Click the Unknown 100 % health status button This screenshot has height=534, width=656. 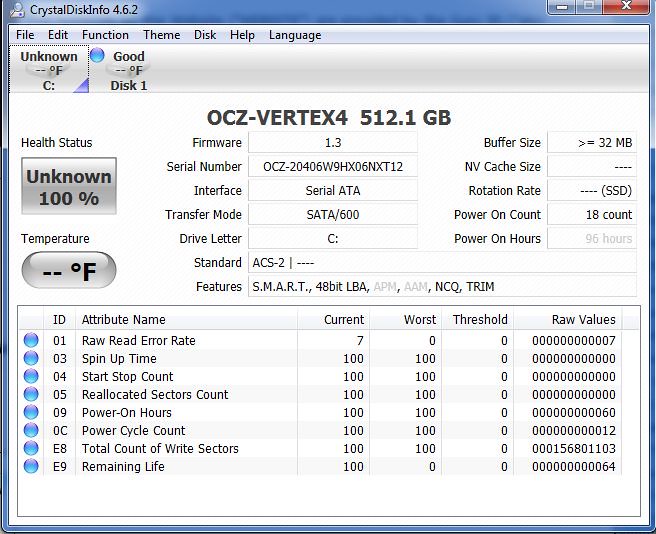click(69, 186)
